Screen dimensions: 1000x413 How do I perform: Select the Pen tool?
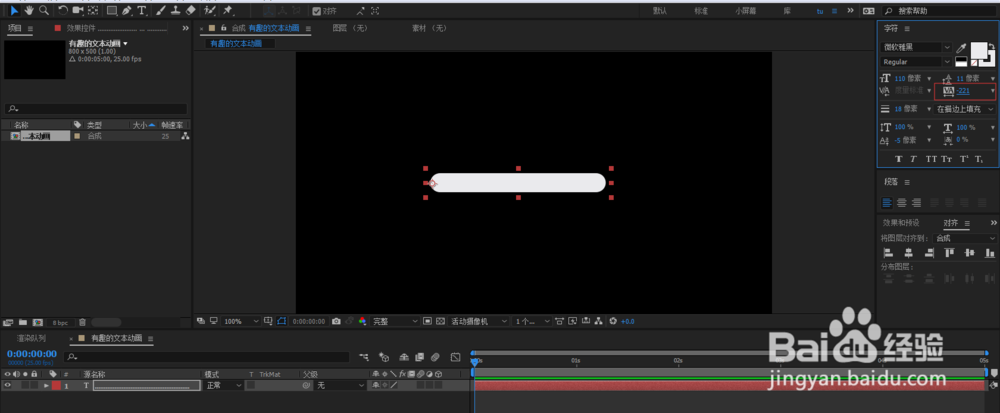[127, 10]
